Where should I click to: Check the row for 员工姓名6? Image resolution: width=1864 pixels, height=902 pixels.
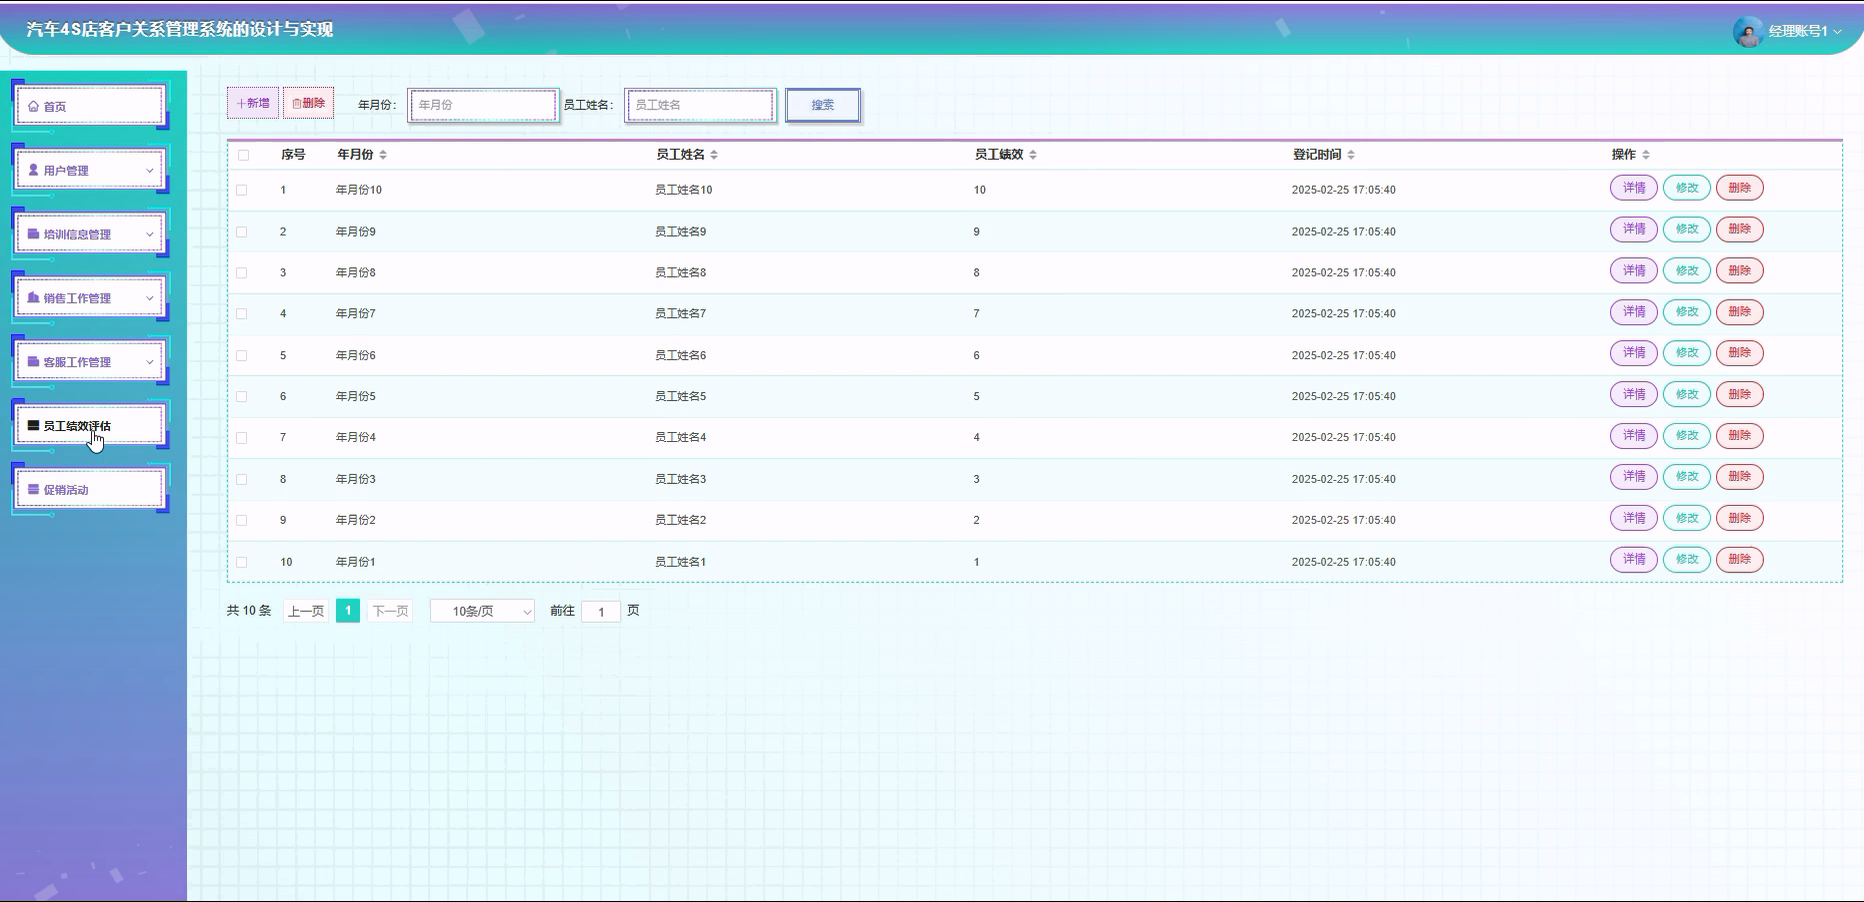[x=242, y=356]
